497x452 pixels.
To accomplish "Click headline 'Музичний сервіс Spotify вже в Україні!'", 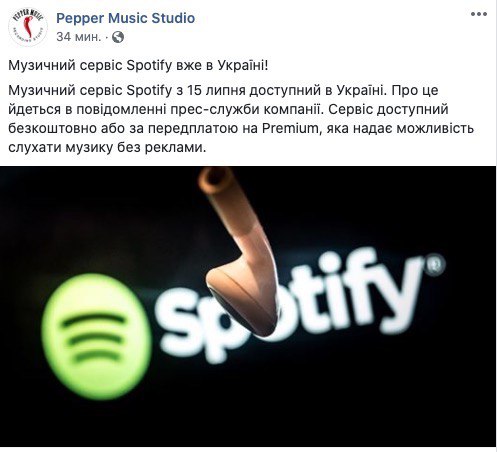I will tap(138, 66).
